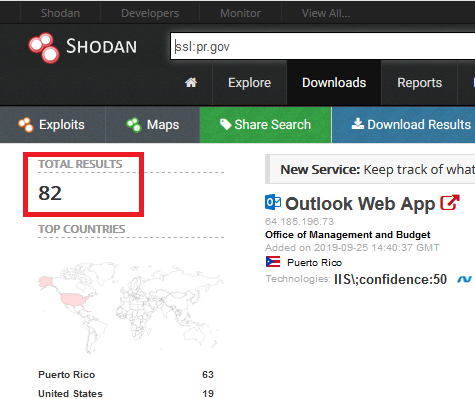Click the total results number 82
This screenshot has height=399, width=475.
[50, 193]
